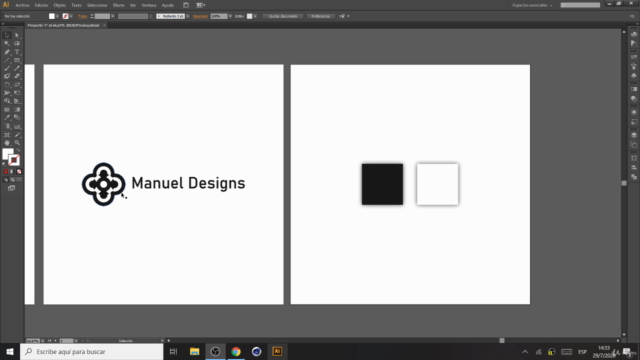640x360 pixels.
Task: Open Arrange Documents dropdown in menu bar
Action: pos(200,5)
